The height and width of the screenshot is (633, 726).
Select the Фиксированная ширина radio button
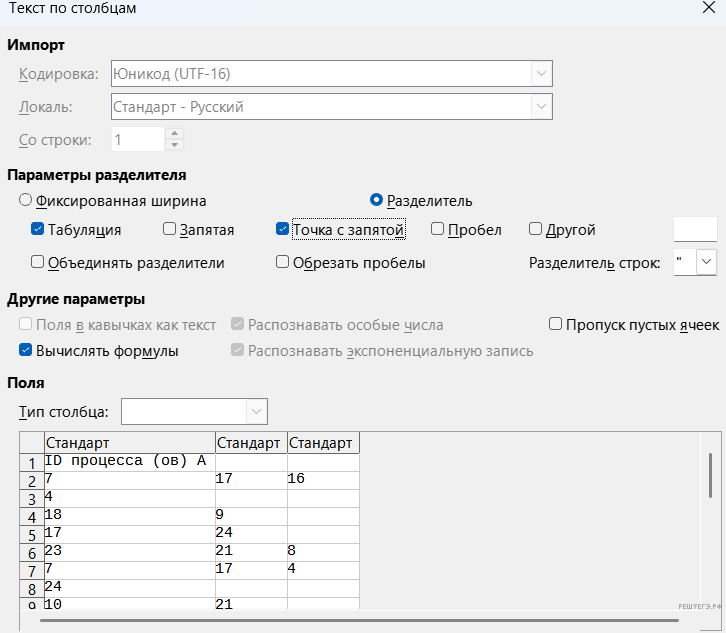click(26, 200)
